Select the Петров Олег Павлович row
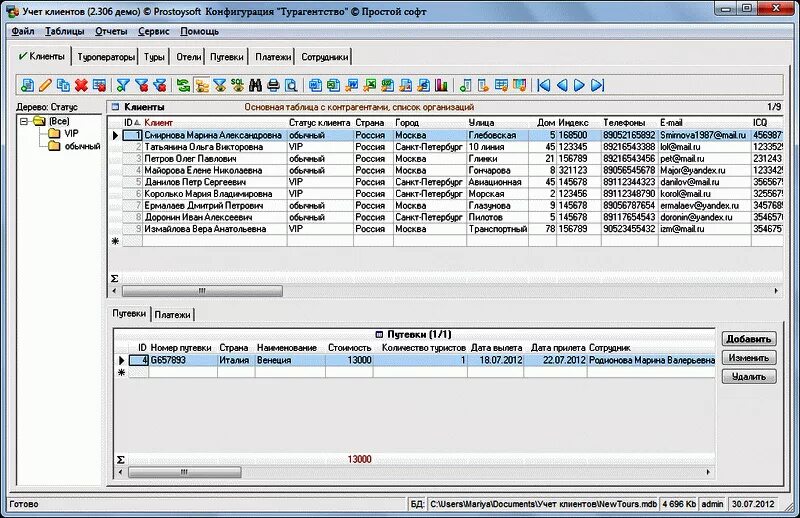800x518 pixels. pos(445,159)
